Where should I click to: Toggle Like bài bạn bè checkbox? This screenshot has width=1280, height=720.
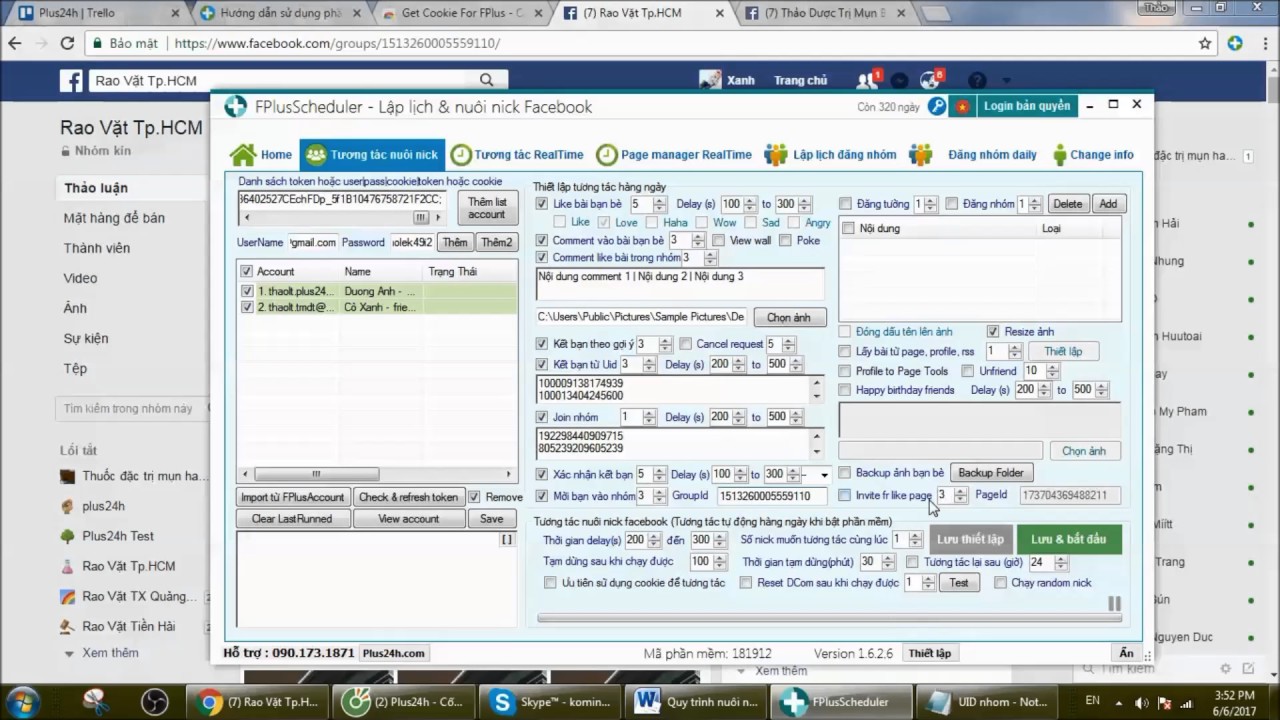(542, 204)
